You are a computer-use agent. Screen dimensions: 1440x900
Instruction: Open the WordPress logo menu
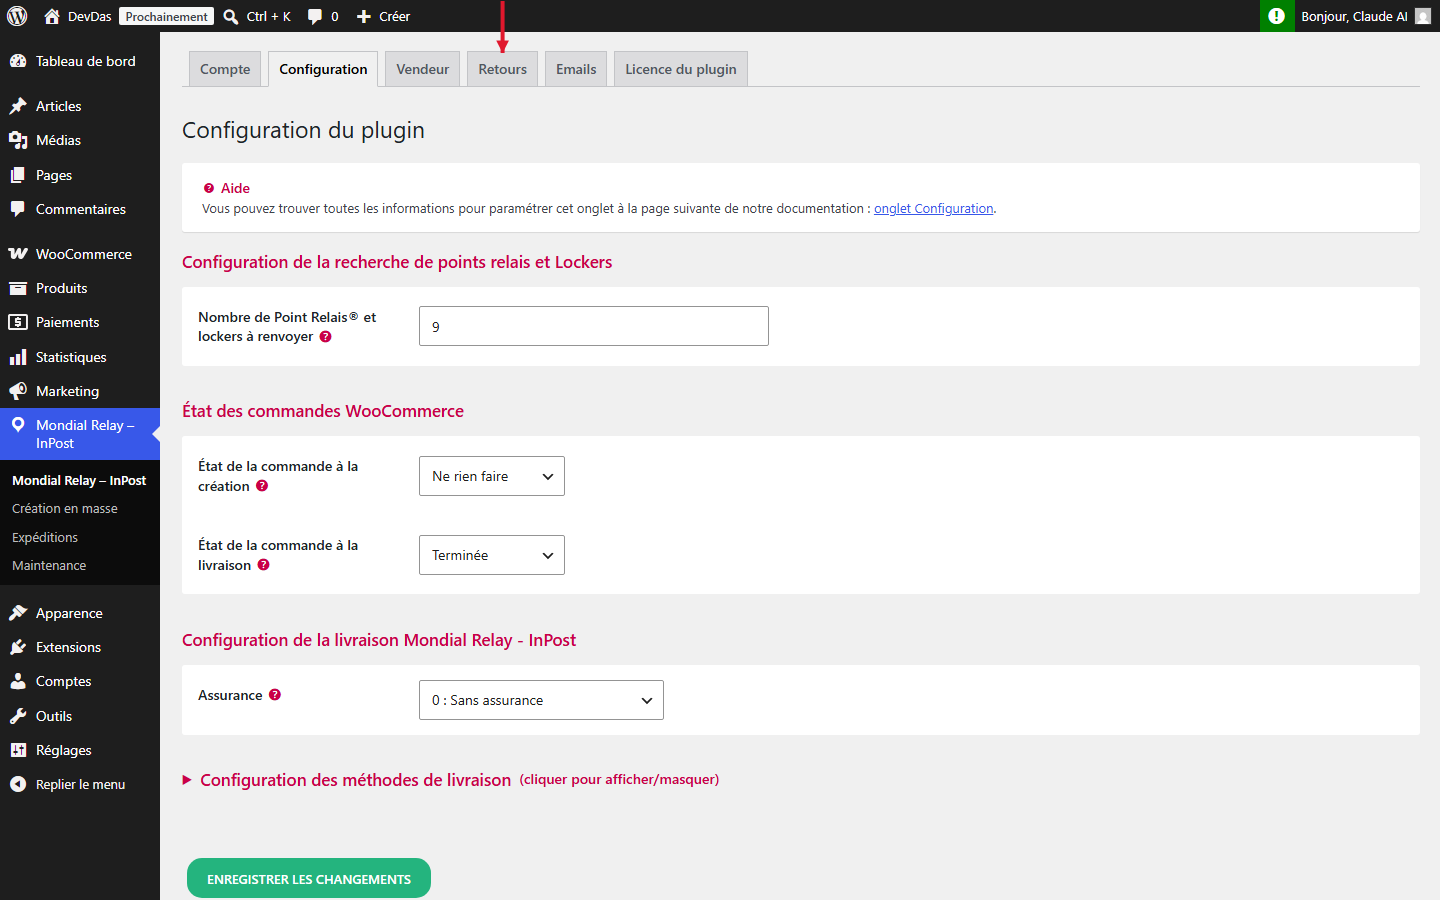pos(17,16)
